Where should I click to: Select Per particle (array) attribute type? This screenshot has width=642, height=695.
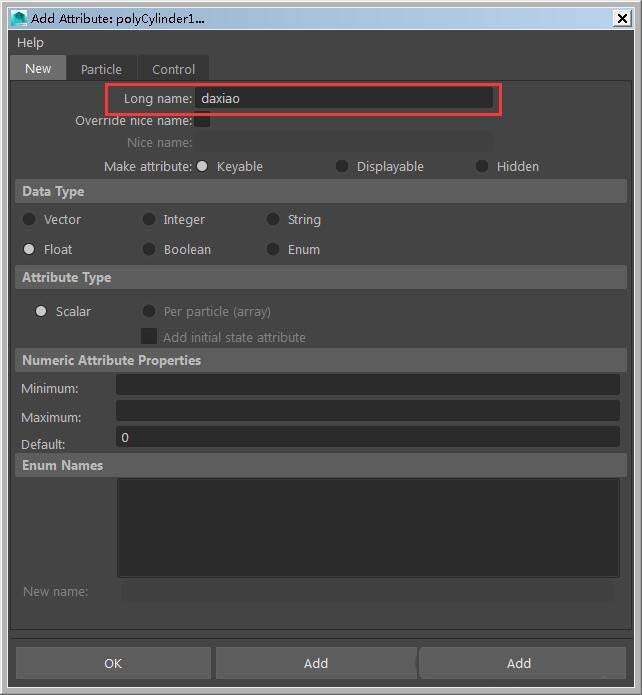149,311
